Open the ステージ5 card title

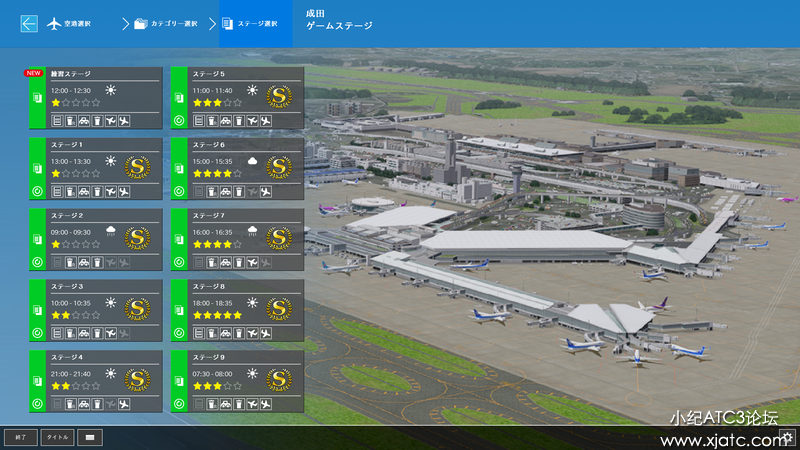(x=209, y=73)
